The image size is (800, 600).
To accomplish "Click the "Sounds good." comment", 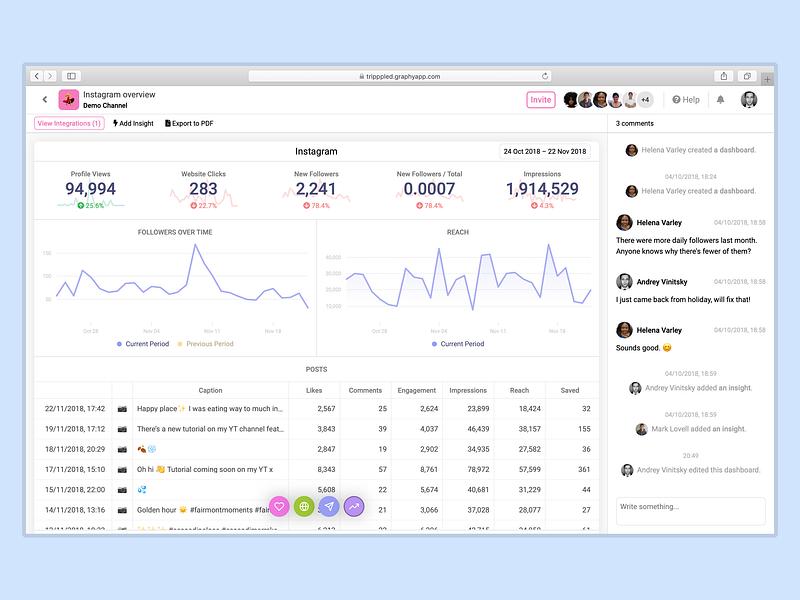I will point(643,348).
